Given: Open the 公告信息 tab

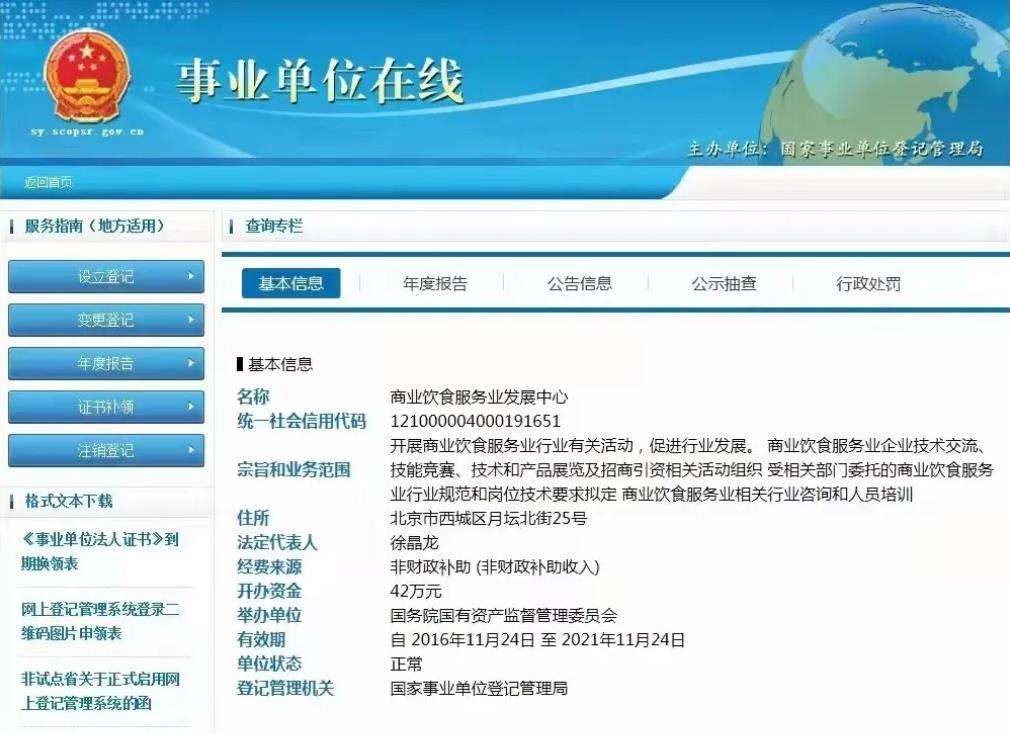Looking at the screenshot, I should pyautogui.click(x=579, y=284).
